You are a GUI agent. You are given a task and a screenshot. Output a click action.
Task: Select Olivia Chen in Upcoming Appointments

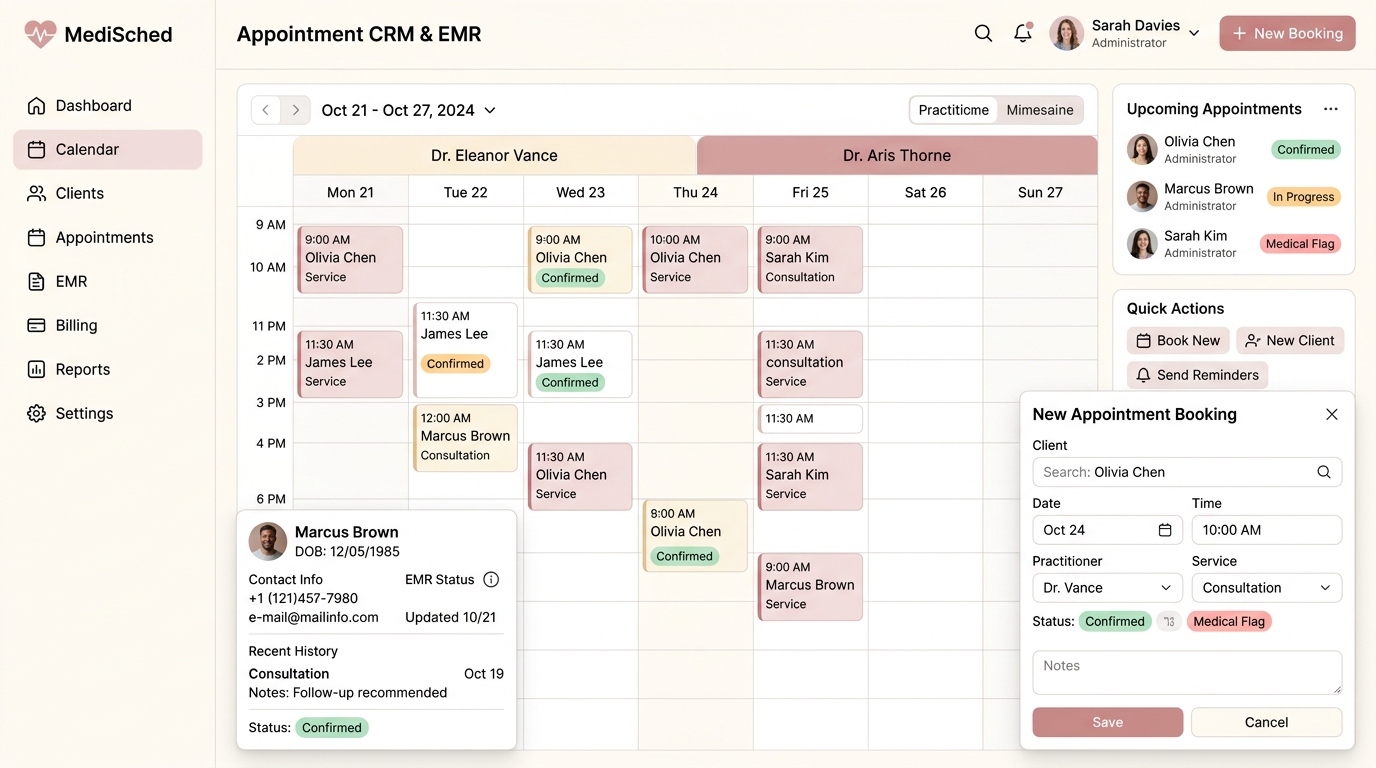click(x=1234, y=150)
